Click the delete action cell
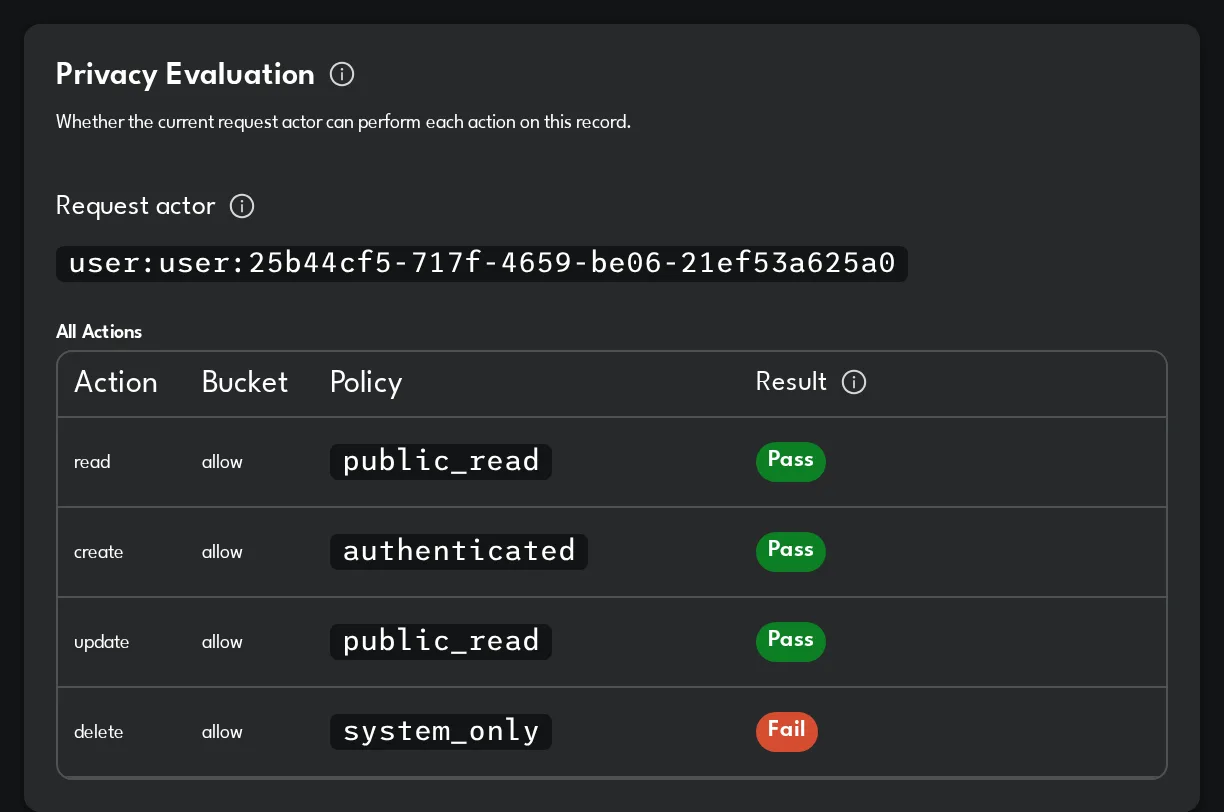The image size is (1224, 812). pos(99,732)
